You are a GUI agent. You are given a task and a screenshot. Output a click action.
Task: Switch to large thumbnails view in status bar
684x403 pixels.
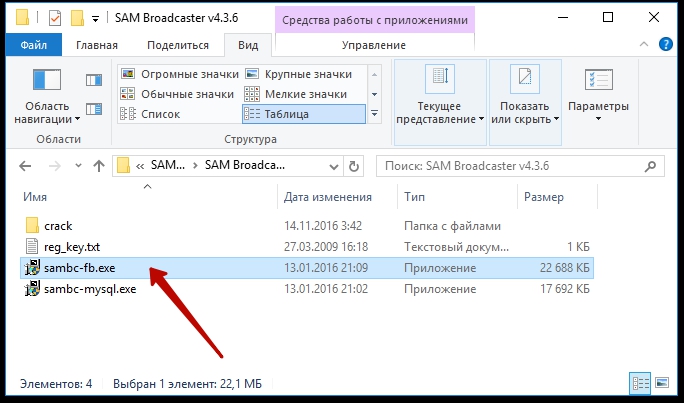[661, 383]
